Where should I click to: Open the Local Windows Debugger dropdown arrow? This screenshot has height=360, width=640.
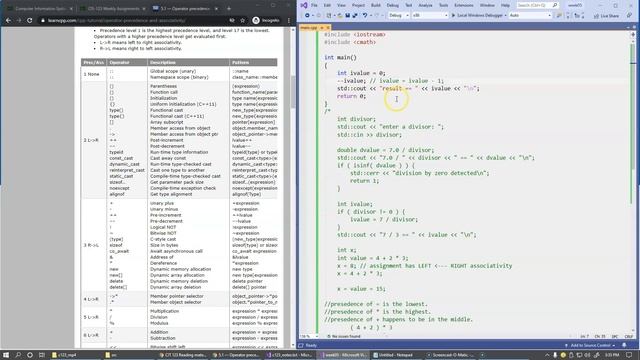[x=505, y=16]
